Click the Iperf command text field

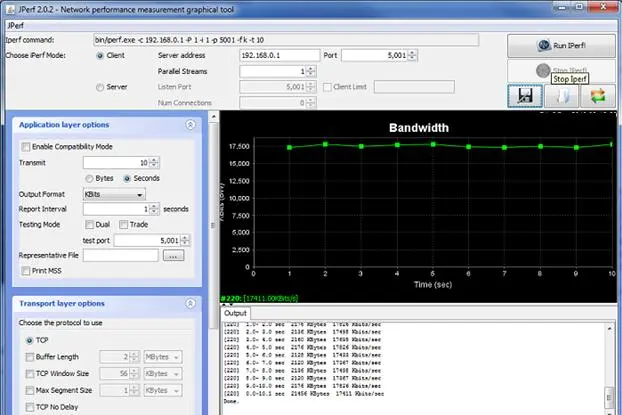[x=285, y=40]
